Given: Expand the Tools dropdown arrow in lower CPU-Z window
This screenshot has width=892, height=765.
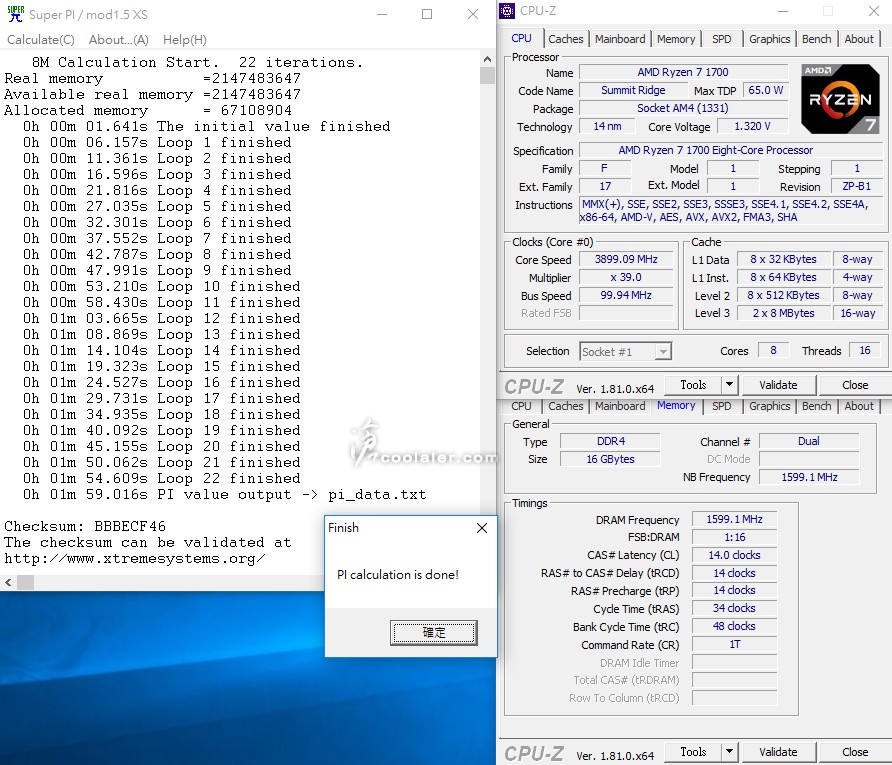Looking at the screenshot, I should click(x=729, y=752).
